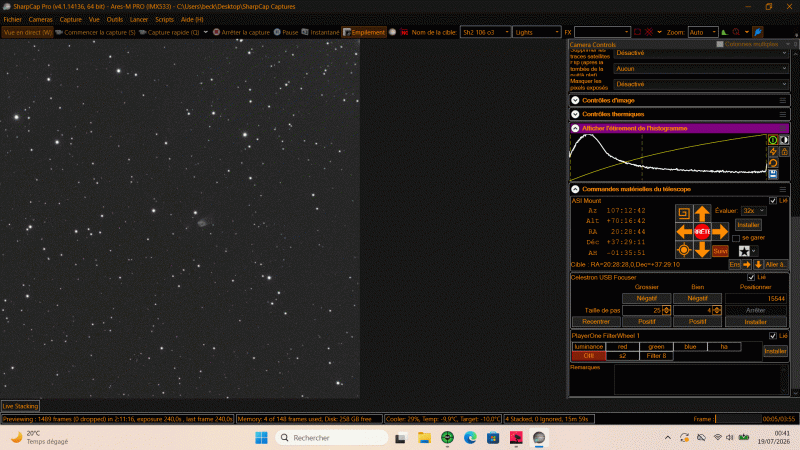
Task: Open the star favorites icon in mount controls
Action: 744,251
